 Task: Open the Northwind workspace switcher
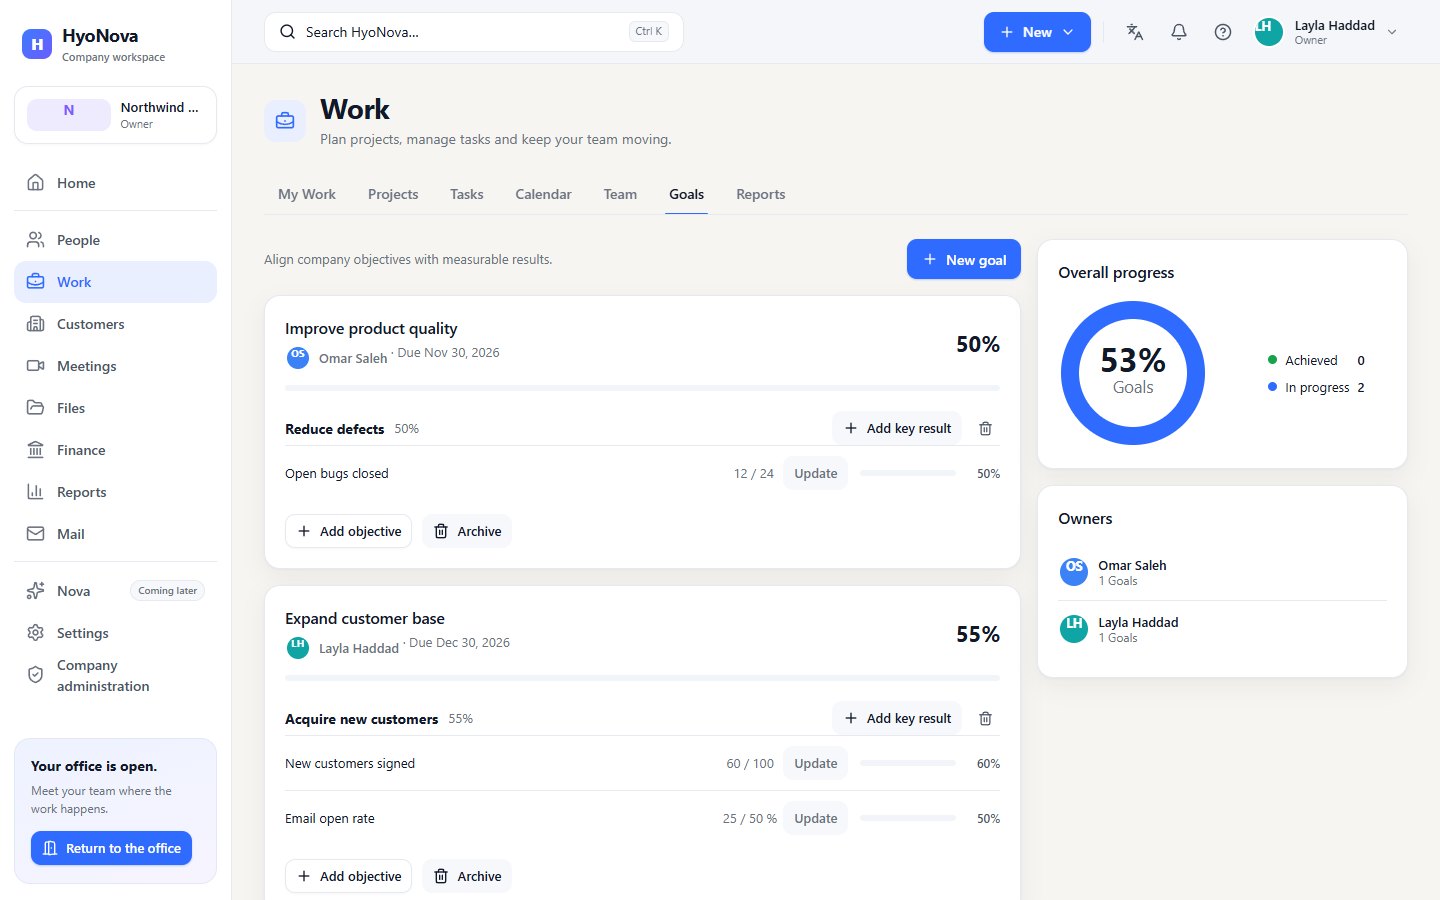[115, 115]
